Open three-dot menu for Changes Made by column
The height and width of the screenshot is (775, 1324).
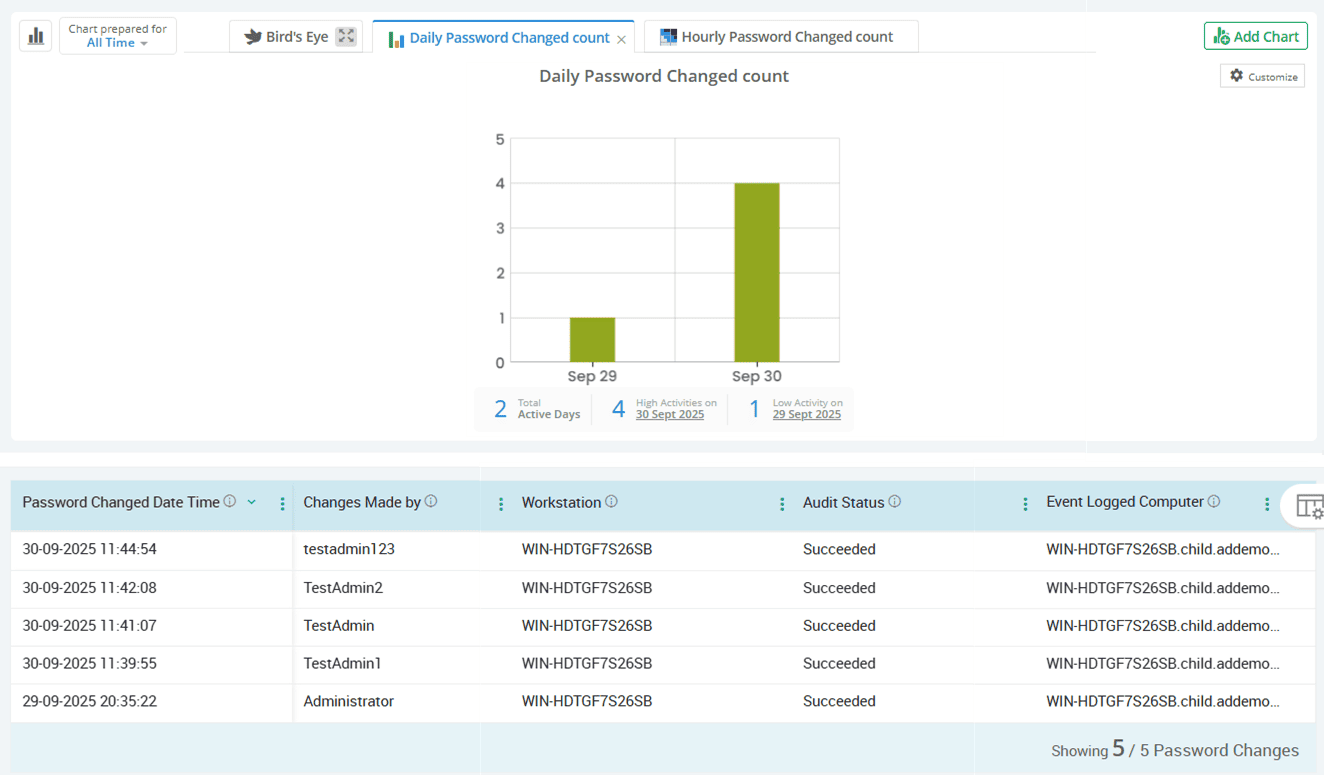pos(501,504)
